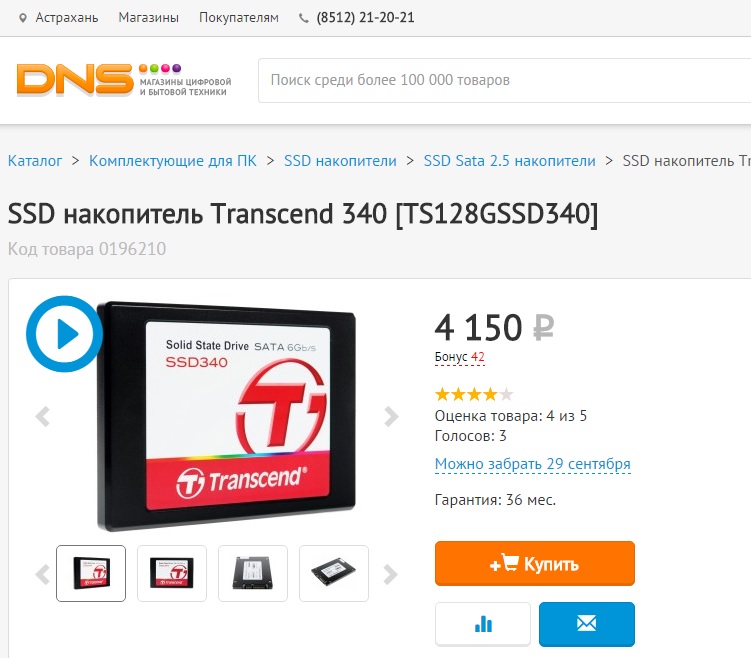Image resolution: width=751 pixels, height=658 pixels.
Task: Show previous product image with left arrow
Action: 43,416
